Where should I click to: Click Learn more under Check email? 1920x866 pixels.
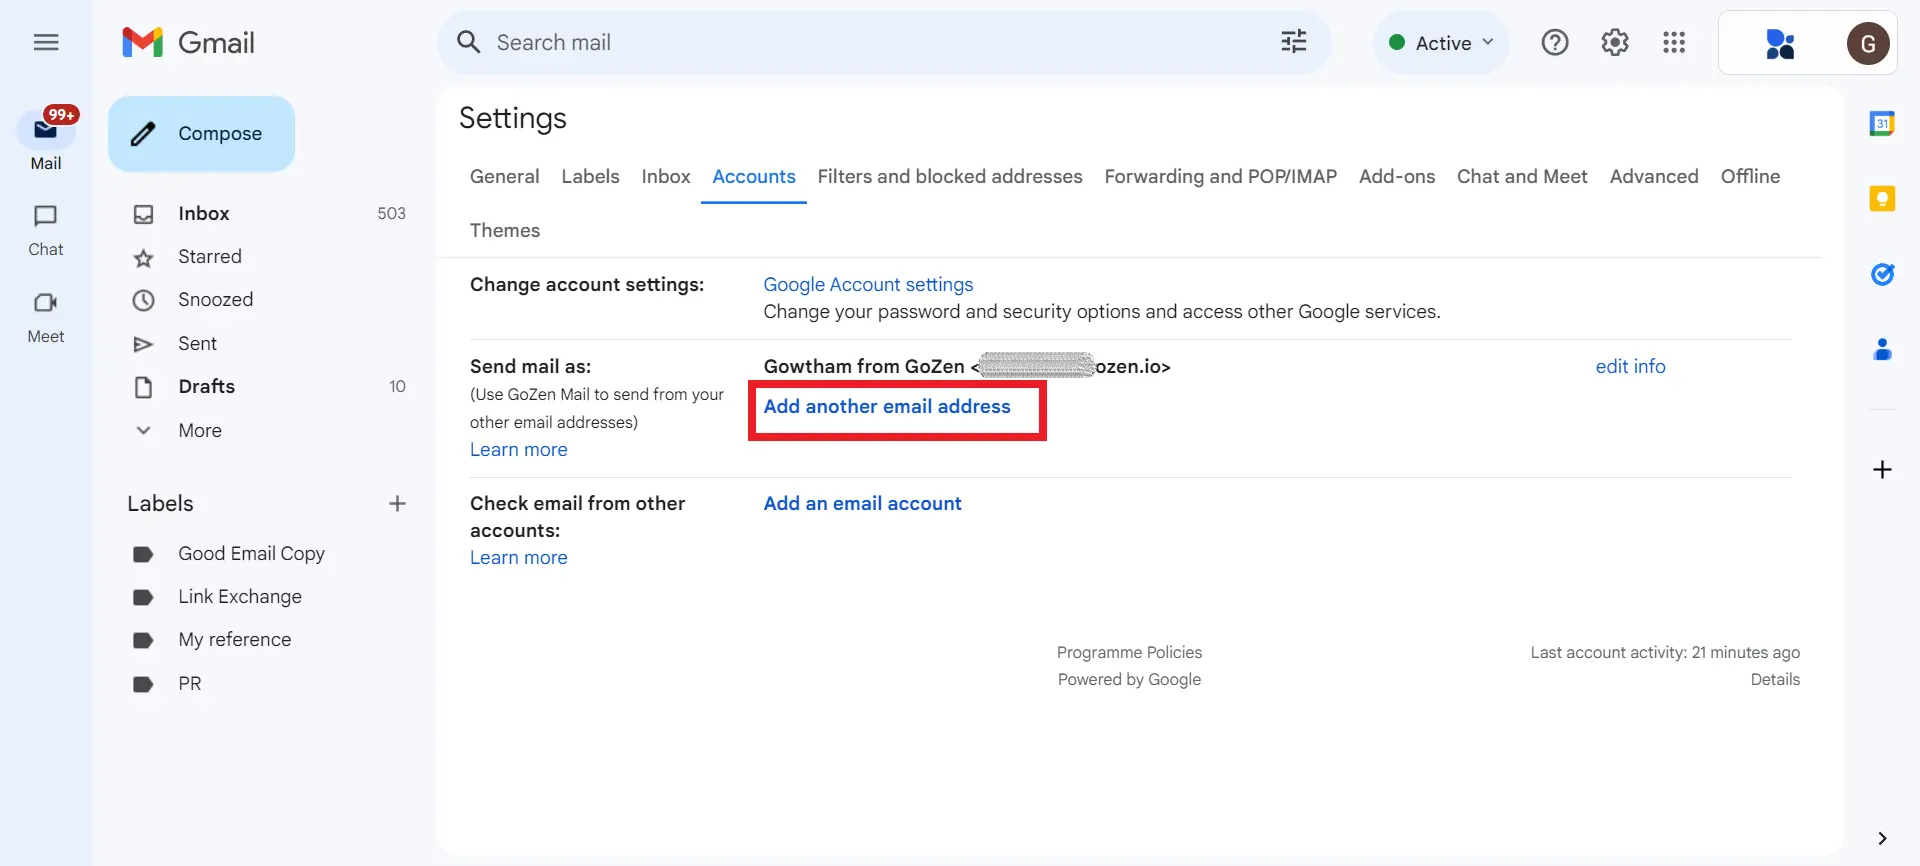pyautogui.click(x=518, y=558)
